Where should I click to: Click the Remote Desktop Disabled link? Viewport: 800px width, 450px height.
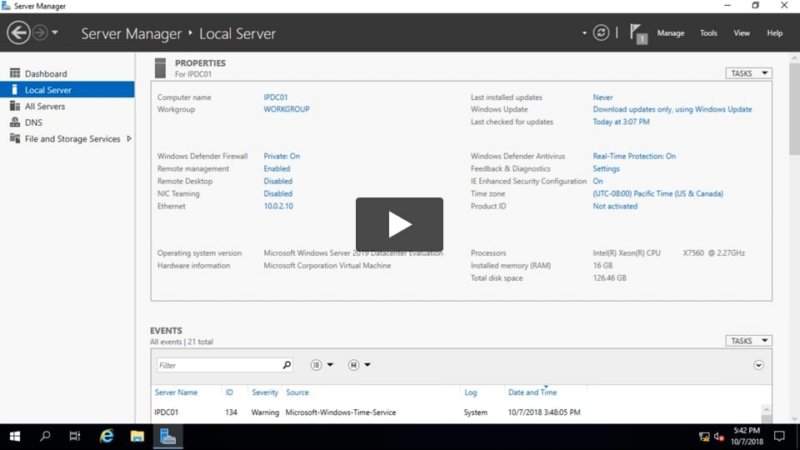[x=278, y=181]
